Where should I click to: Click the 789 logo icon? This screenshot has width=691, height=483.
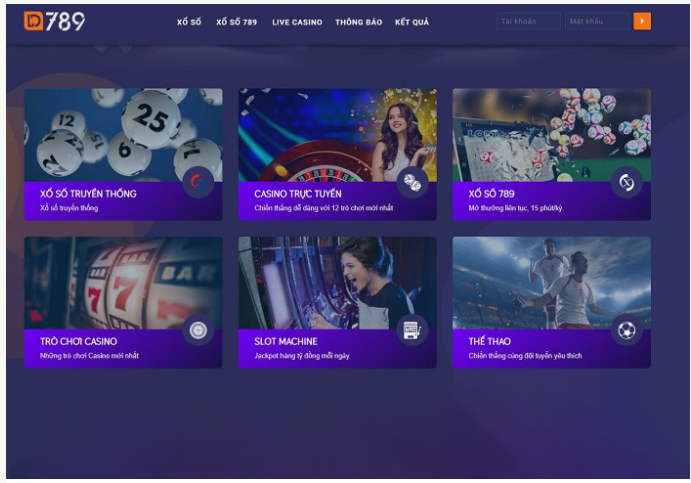[54, 21]
